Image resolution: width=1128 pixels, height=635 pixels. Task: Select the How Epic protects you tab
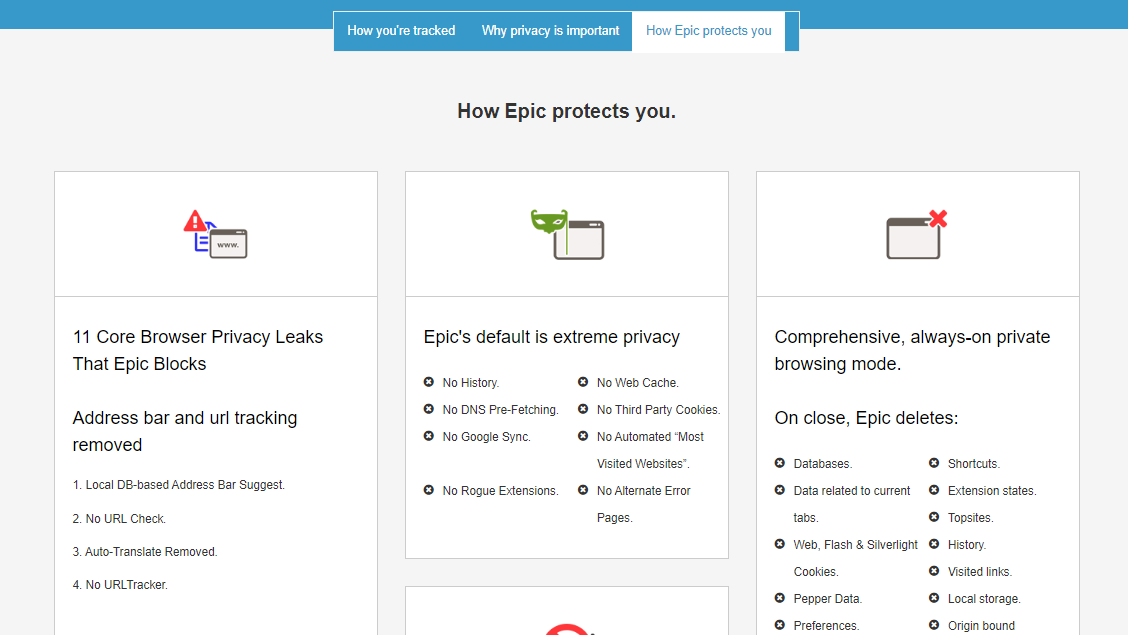[708, 31]
